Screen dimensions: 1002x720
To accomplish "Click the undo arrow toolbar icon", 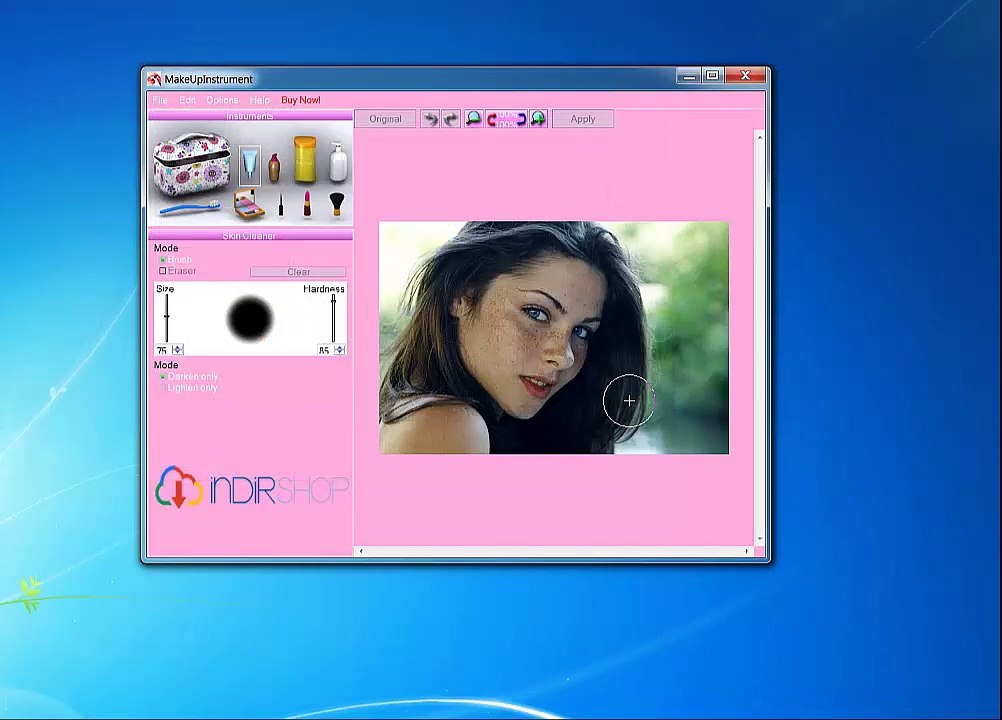I will [x=430, y=119].
